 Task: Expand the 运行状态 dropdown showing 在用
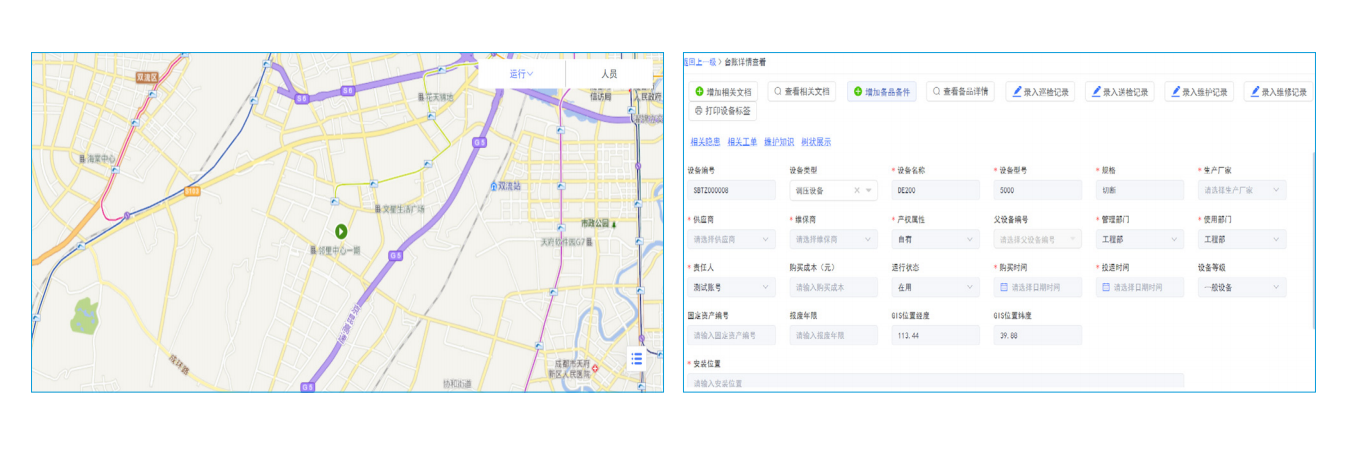pos(934,287)
